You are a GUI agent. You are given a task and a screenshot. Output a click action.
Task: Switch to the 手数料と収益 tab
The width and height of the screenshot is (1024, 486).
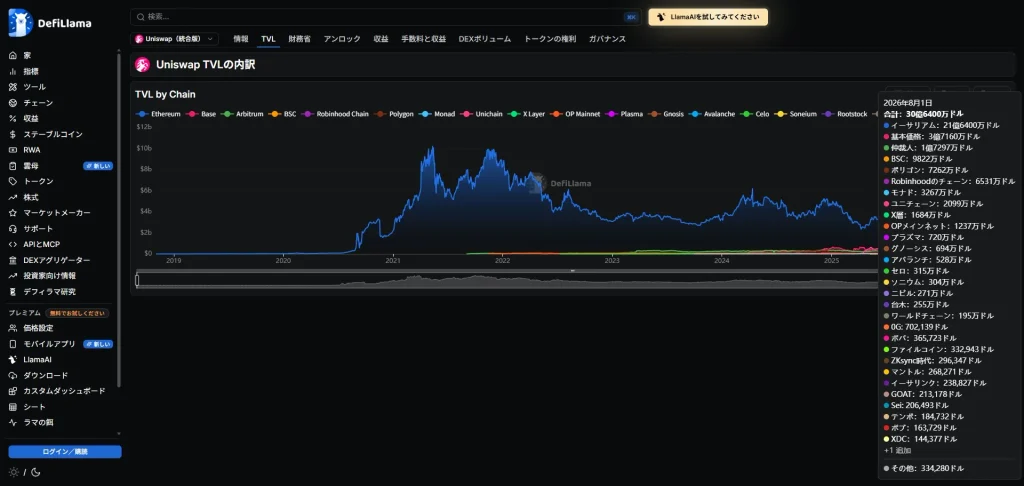pos(423,39)
